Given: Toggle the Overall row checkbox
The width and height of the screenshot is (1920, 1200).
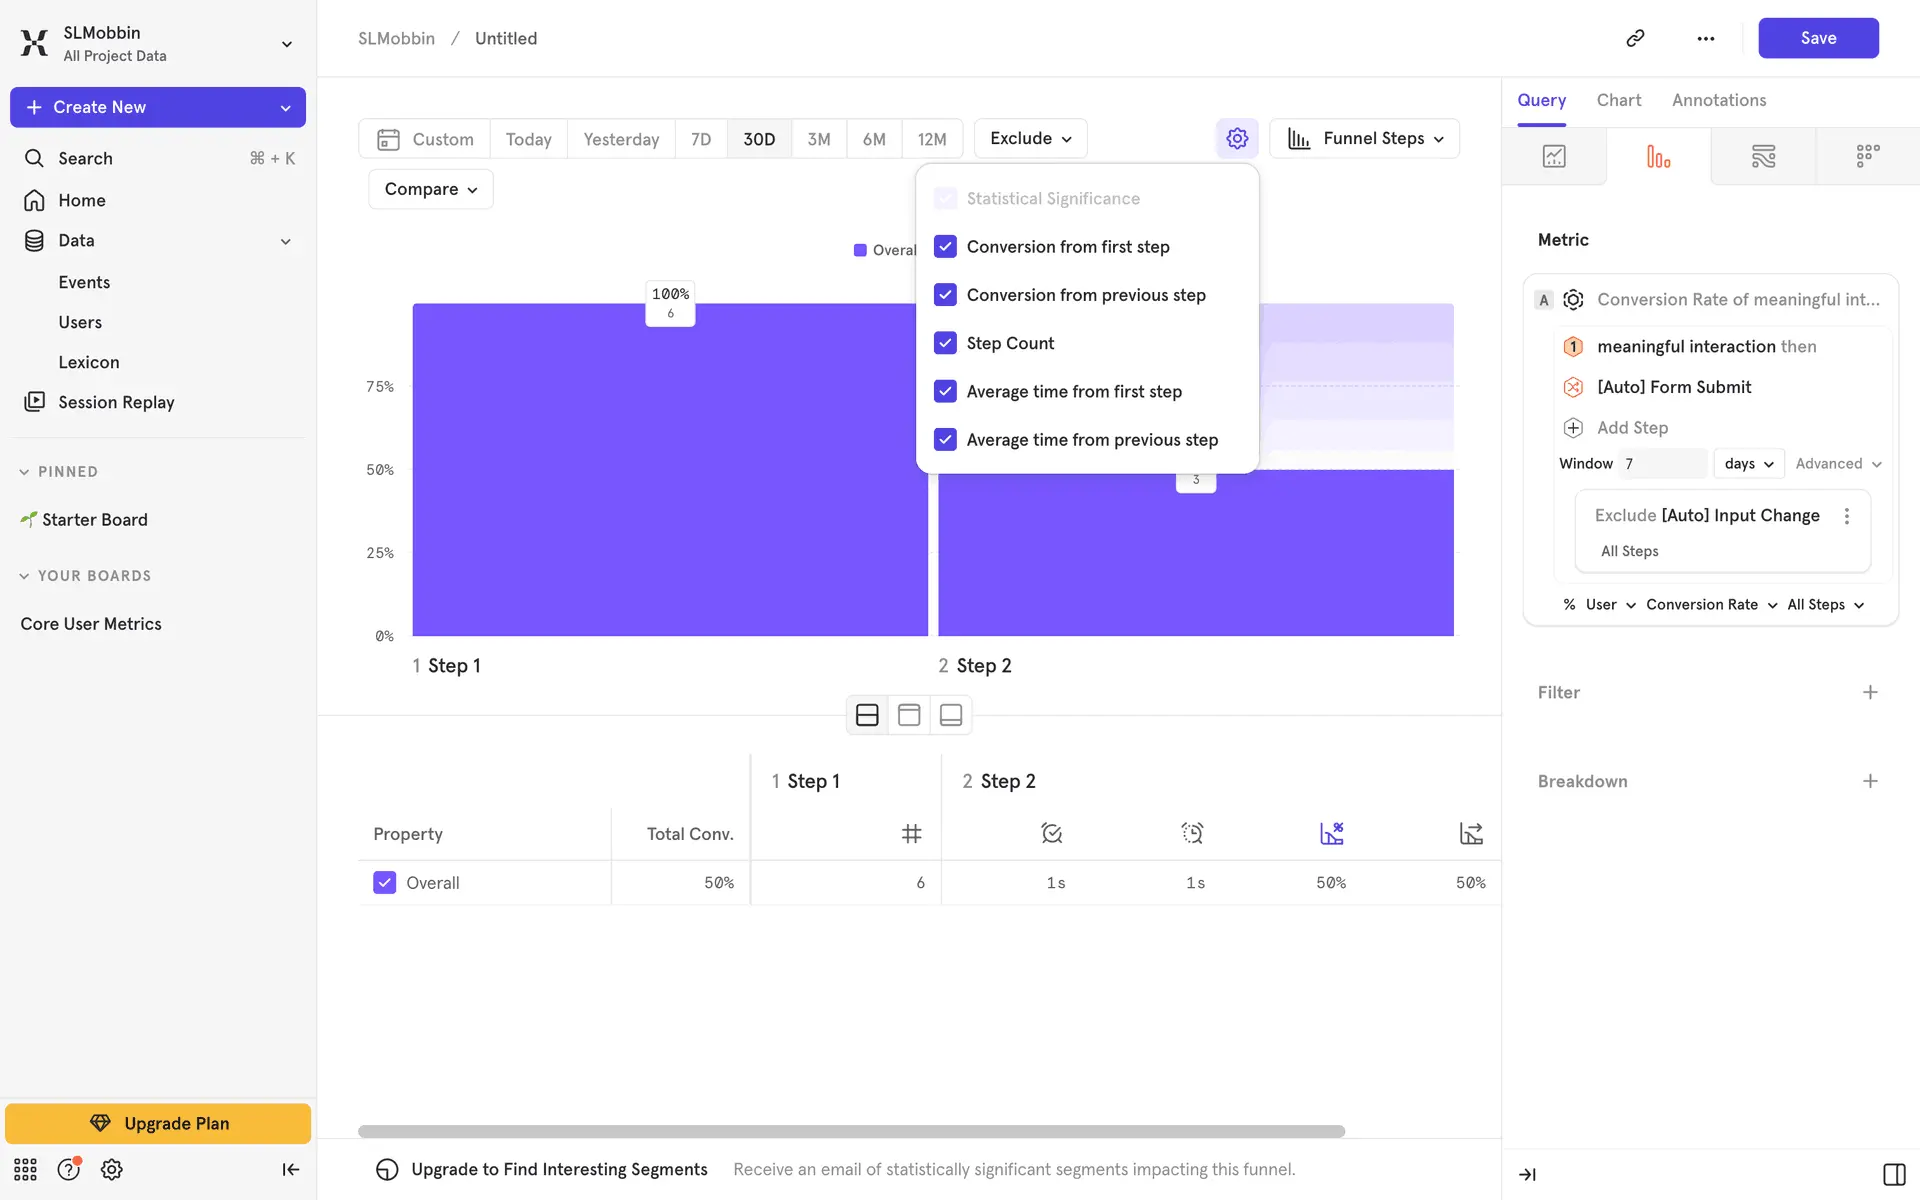Looking at the screenshot, I should pos(385,883).
